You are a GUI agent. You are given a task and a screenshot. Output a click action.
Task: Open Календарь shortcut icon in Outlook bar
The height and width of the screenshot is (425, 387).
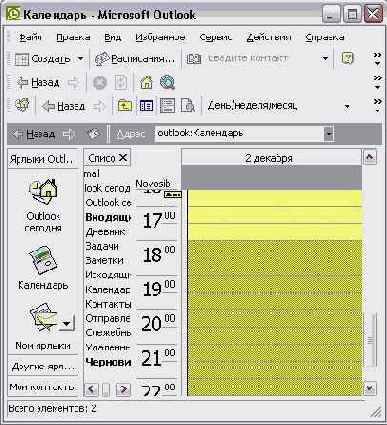(x=43, y=267)
